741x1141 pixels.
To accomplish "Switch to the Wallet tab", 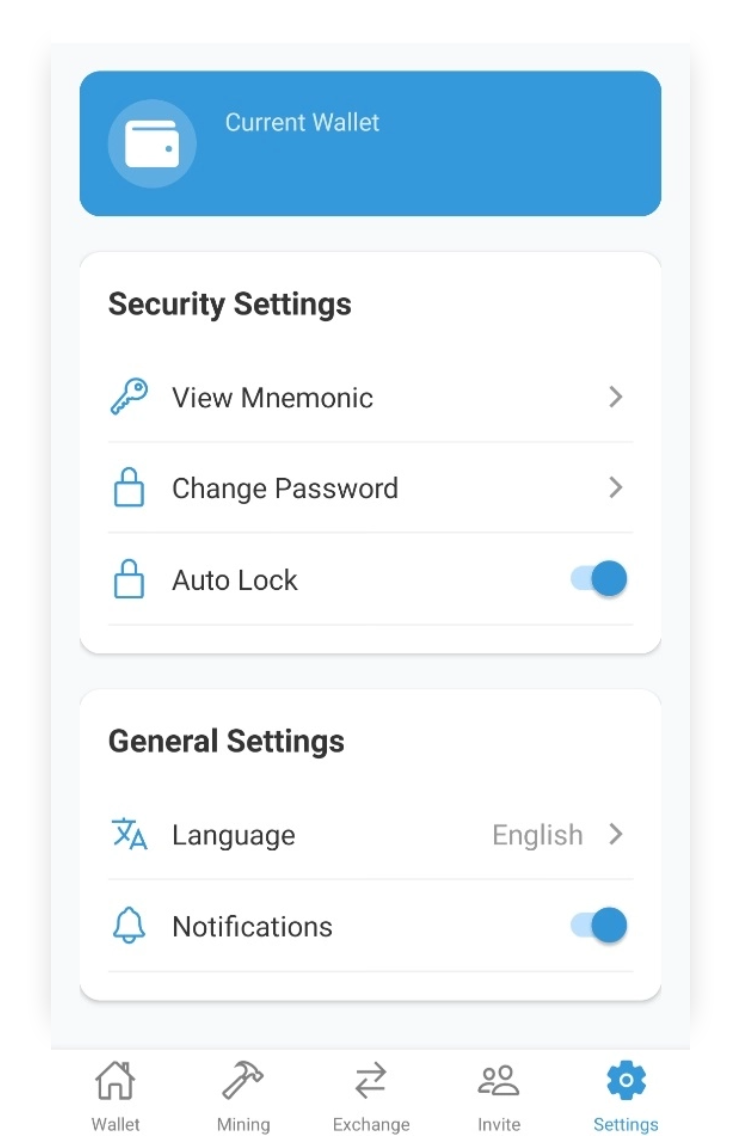I will tap(115, 1096).
